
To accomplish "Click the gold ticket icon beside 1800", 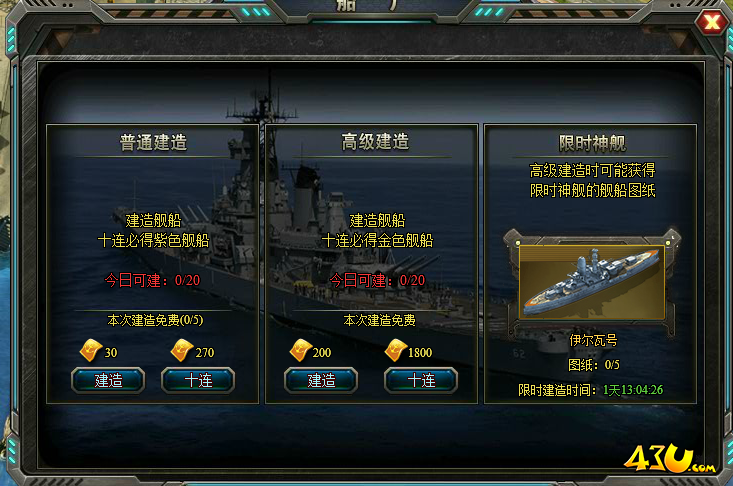I will [x=396, y=351].
